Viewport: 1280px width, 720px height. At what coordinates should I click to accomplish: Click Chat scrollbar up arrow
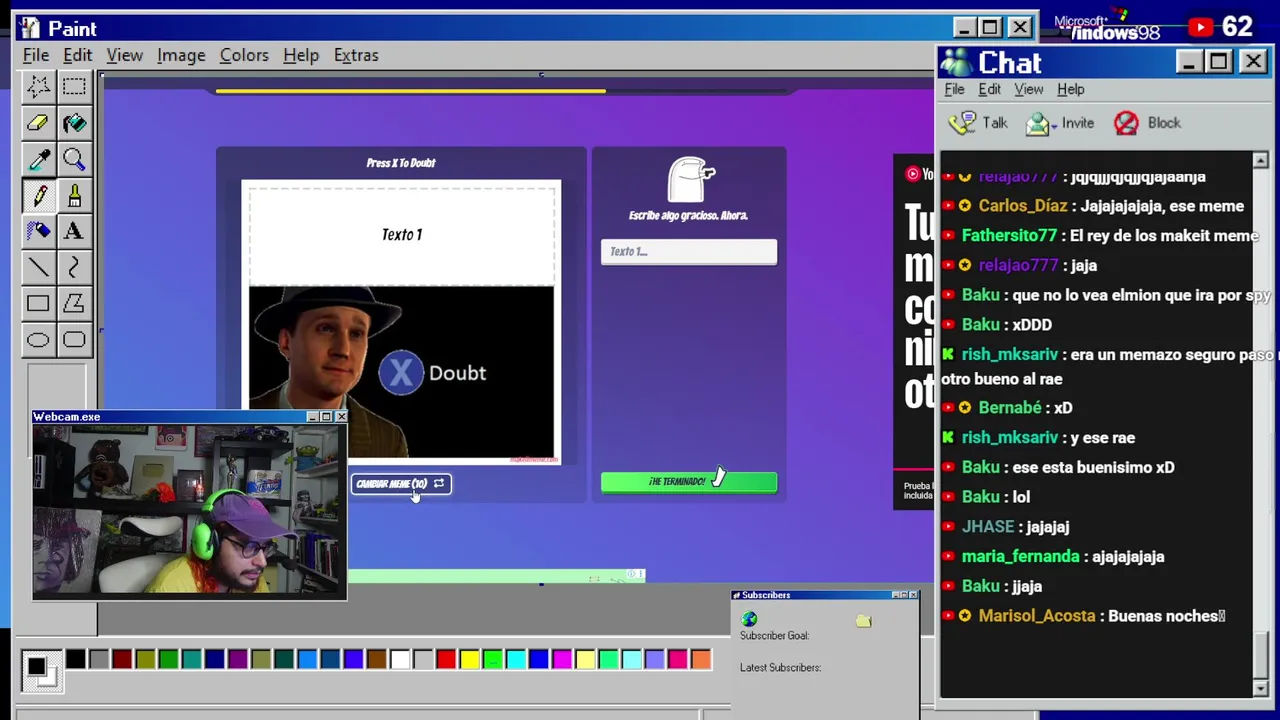[x=1260, y=161]
